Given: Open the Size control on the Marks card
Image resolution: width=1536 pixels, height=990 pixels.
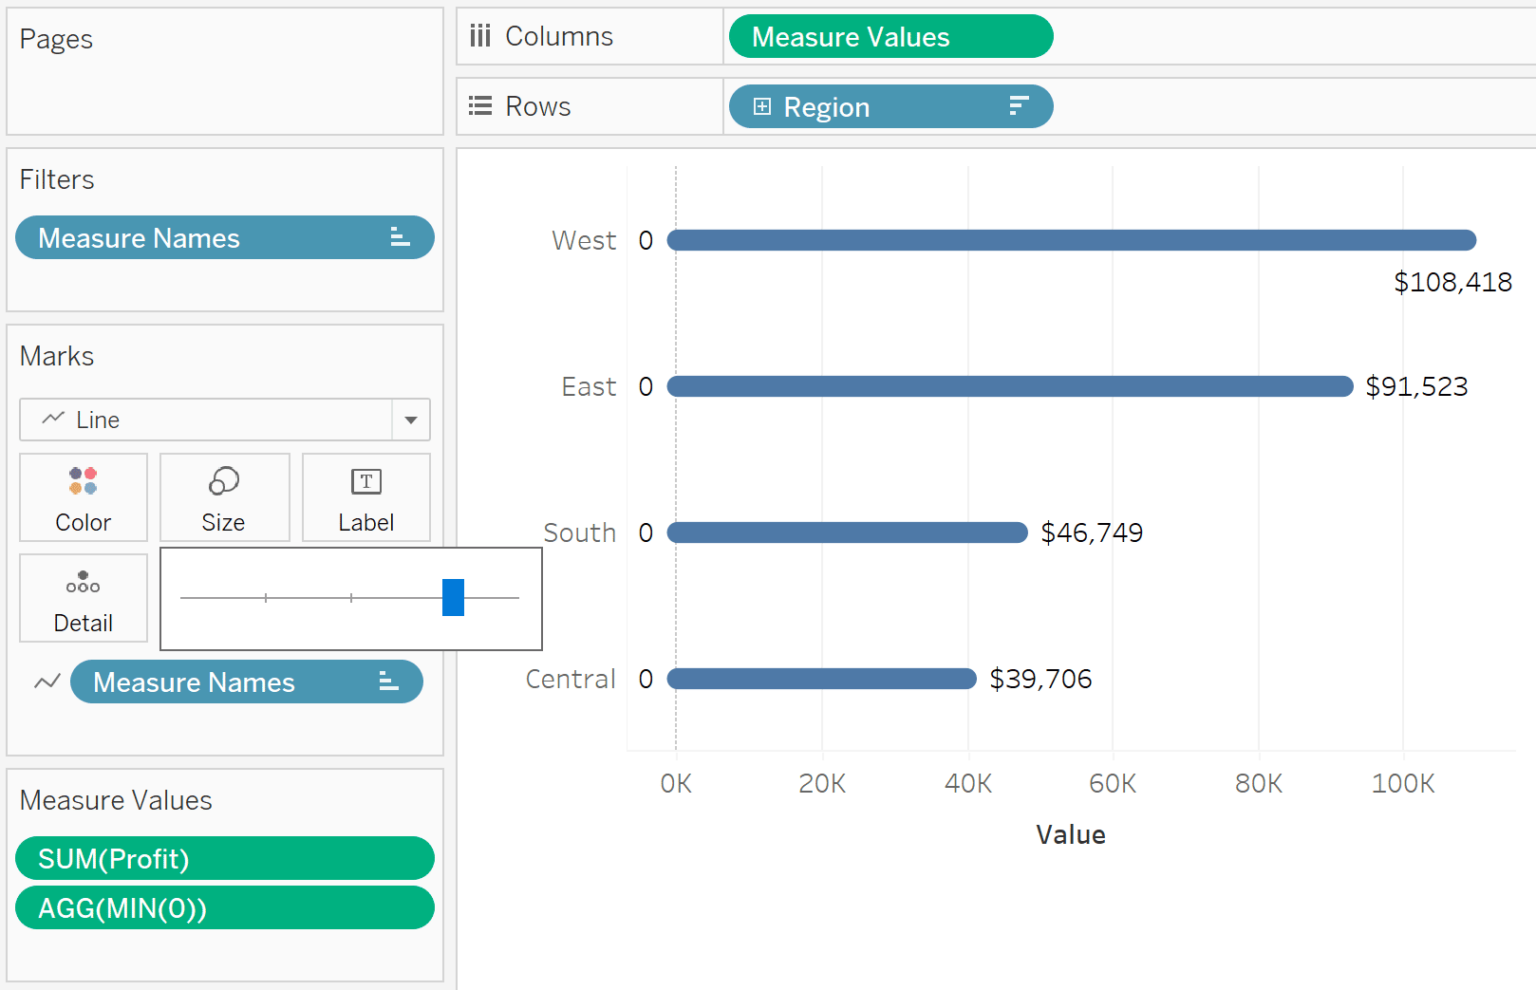Looking at the screenshot, I should coord(224,497).
